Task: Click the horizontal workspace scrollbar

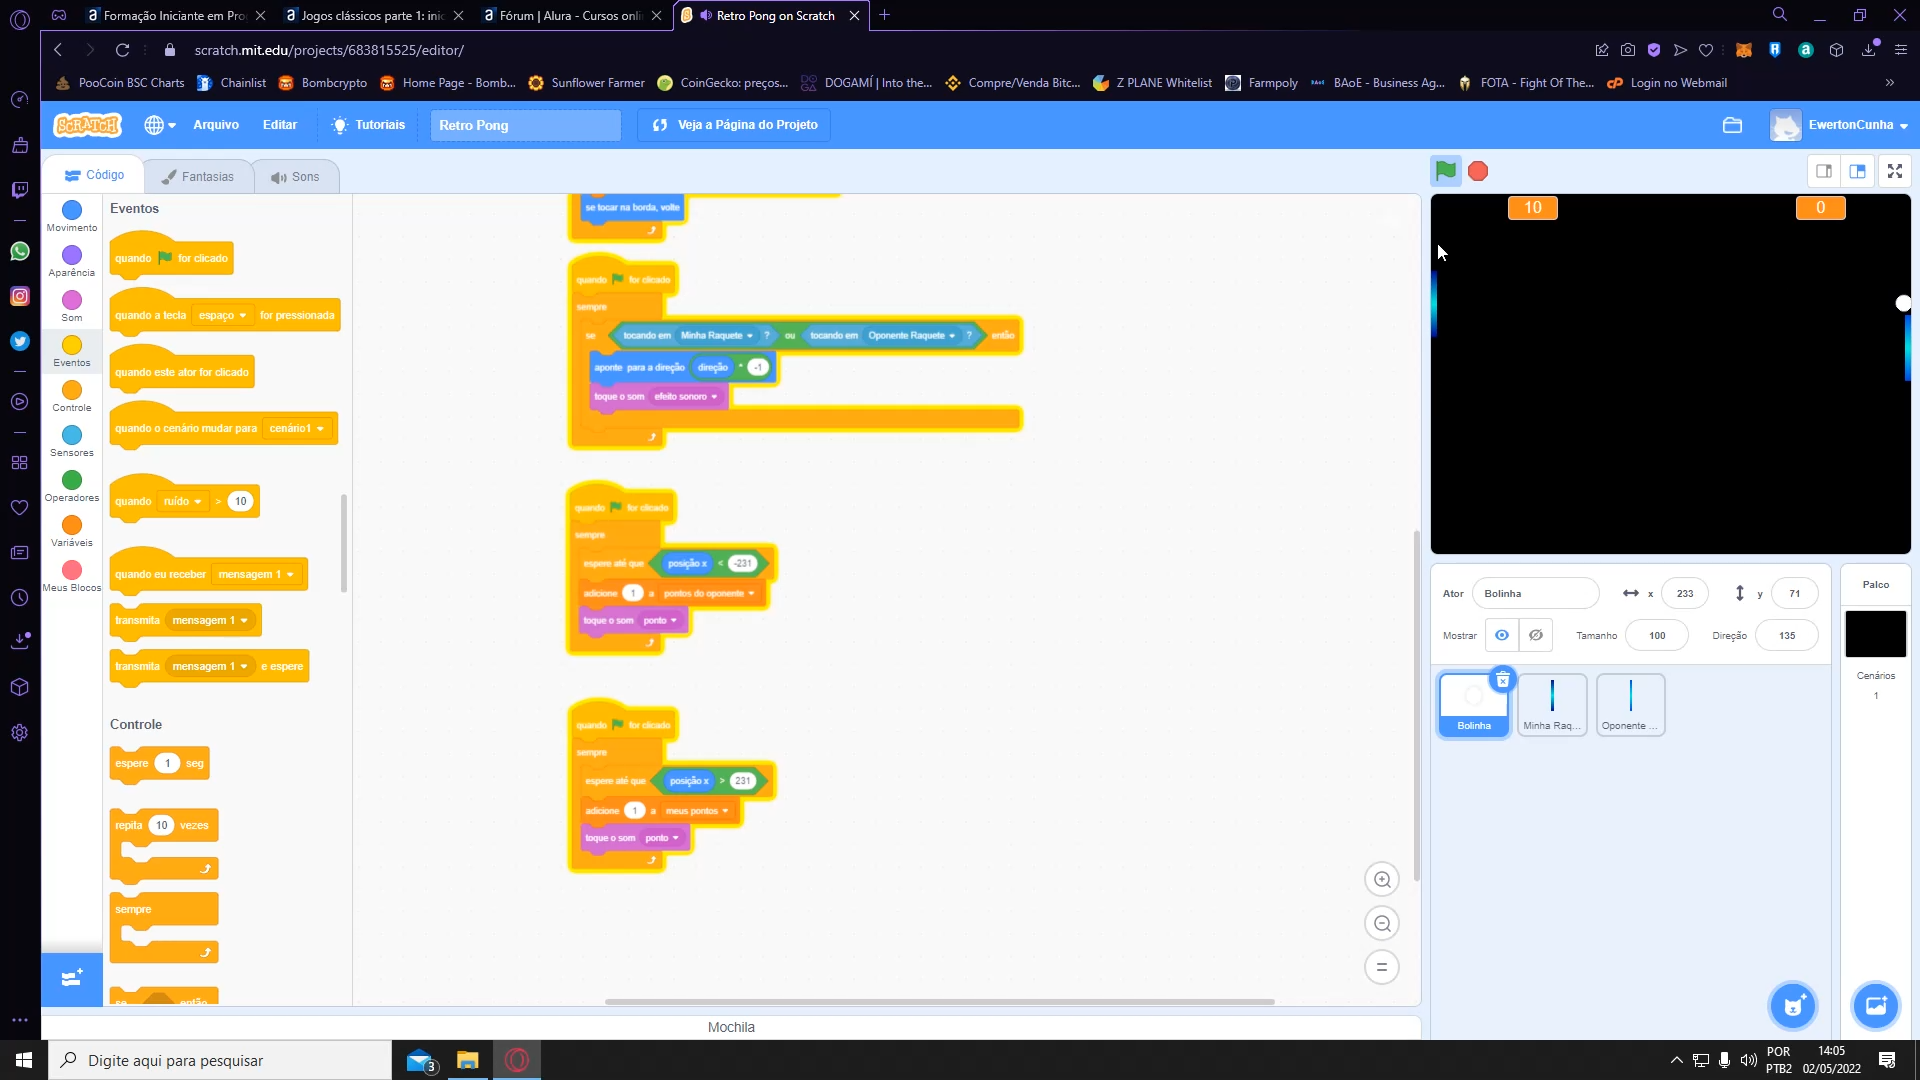Action: [940, 1001]
